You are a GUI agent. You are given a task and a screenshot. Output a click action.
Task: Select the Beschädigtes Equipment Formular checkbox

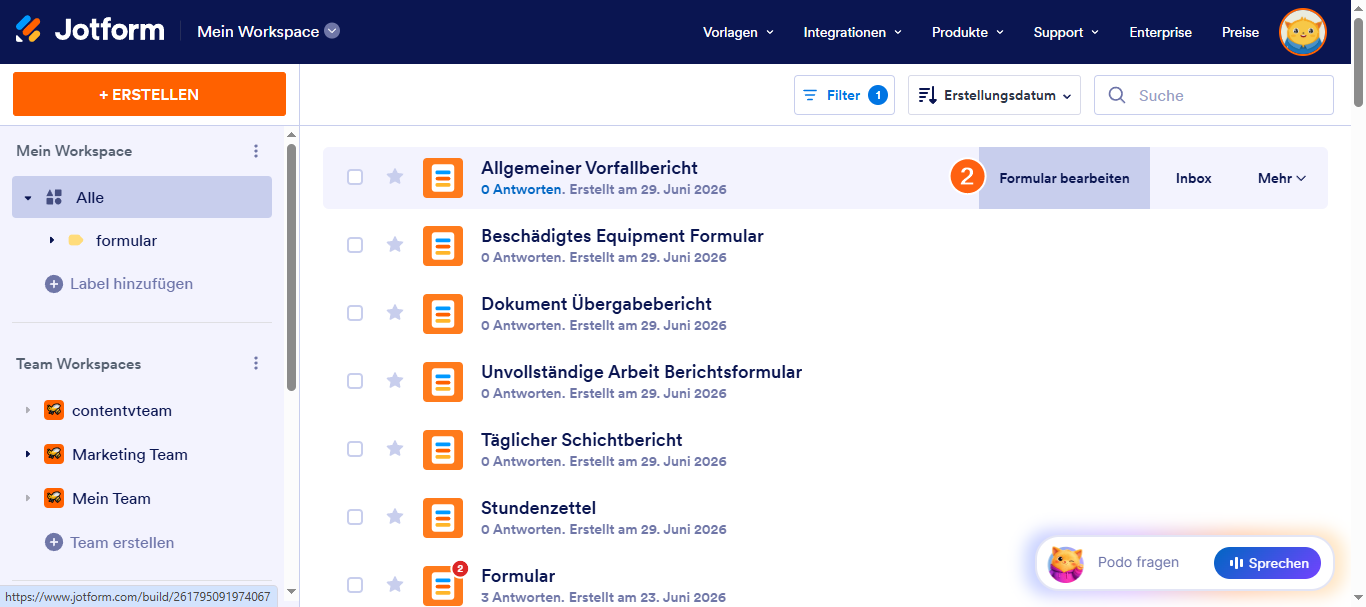[355, 245]
